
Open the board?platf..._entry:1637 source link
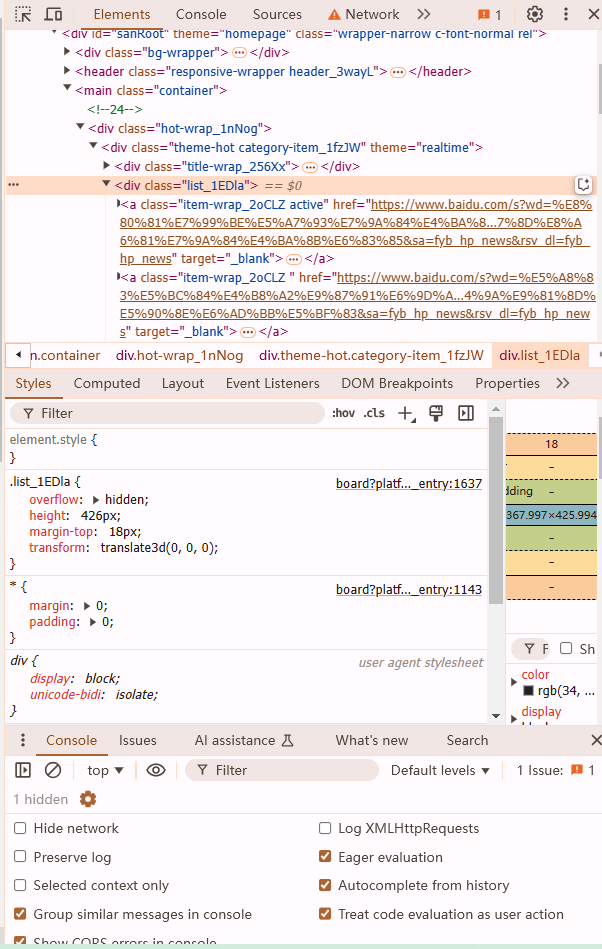point(408,483)
